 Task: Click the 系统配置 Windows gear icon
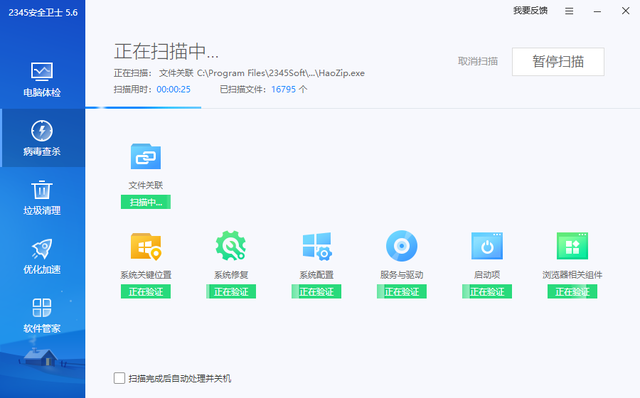(317, 246)
